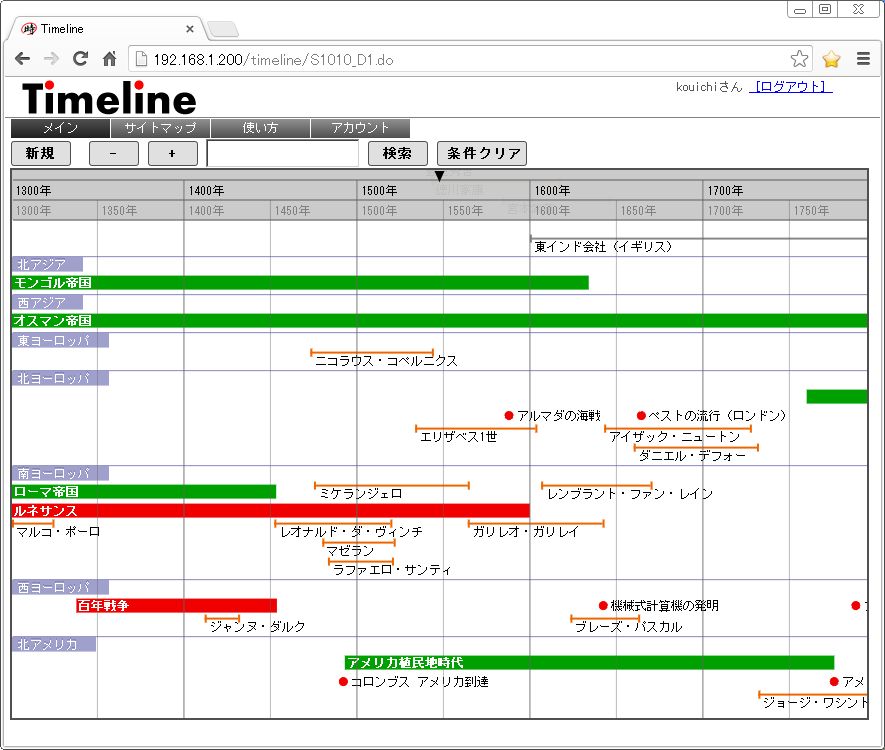This screenshot has width=885, height=750.
Task: Zoom out with the minus button
Action: [x=114, y=153]
